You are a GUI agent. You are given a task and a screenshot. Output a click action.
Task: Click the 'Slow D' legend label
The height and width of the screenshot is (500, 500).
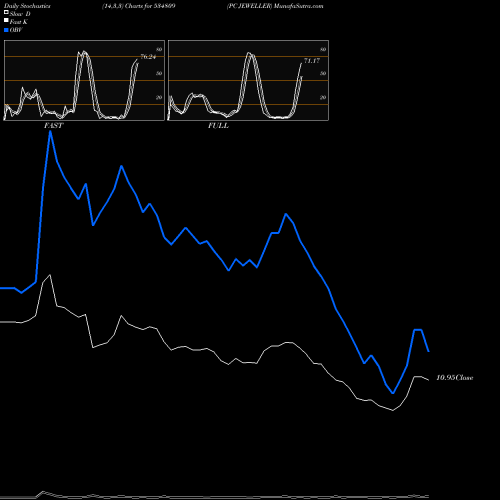click(x=20, y=14)
